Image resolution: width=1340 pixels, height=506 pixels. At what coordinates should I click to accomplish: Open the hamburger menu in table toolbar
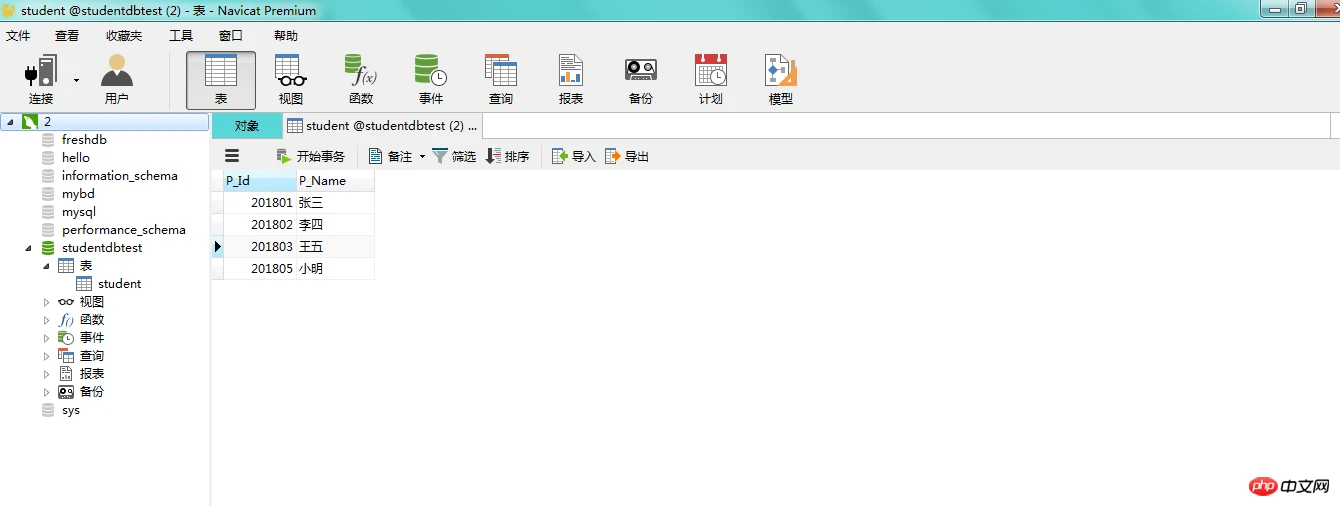point(232,156)
